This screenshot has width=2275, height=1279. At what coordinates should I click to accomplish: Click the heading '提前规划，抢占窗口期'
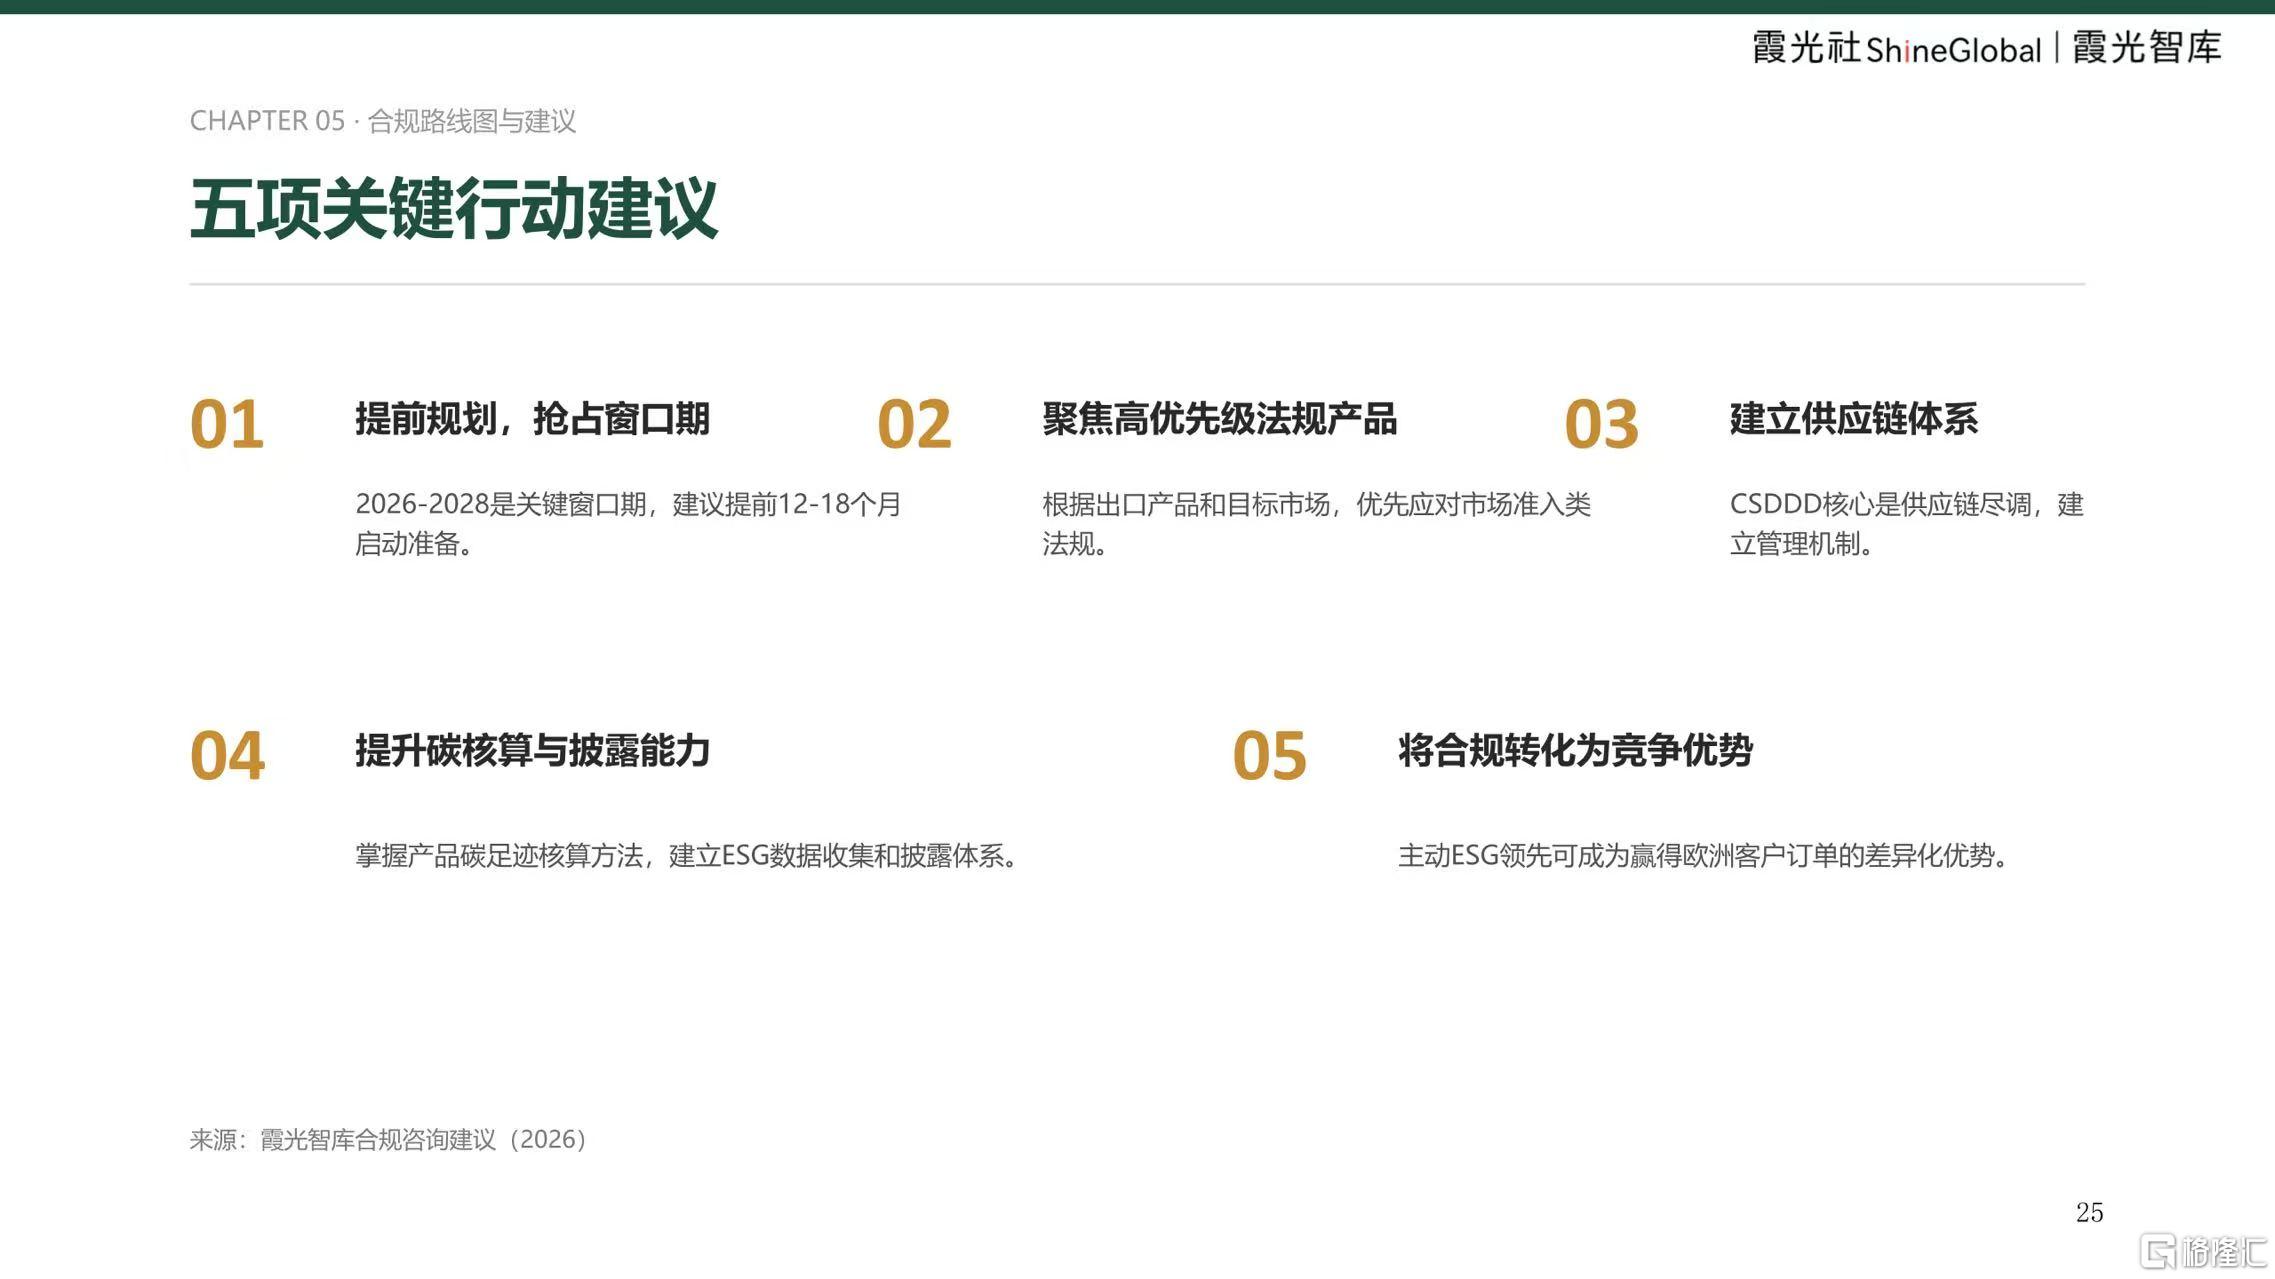[532, 418]
